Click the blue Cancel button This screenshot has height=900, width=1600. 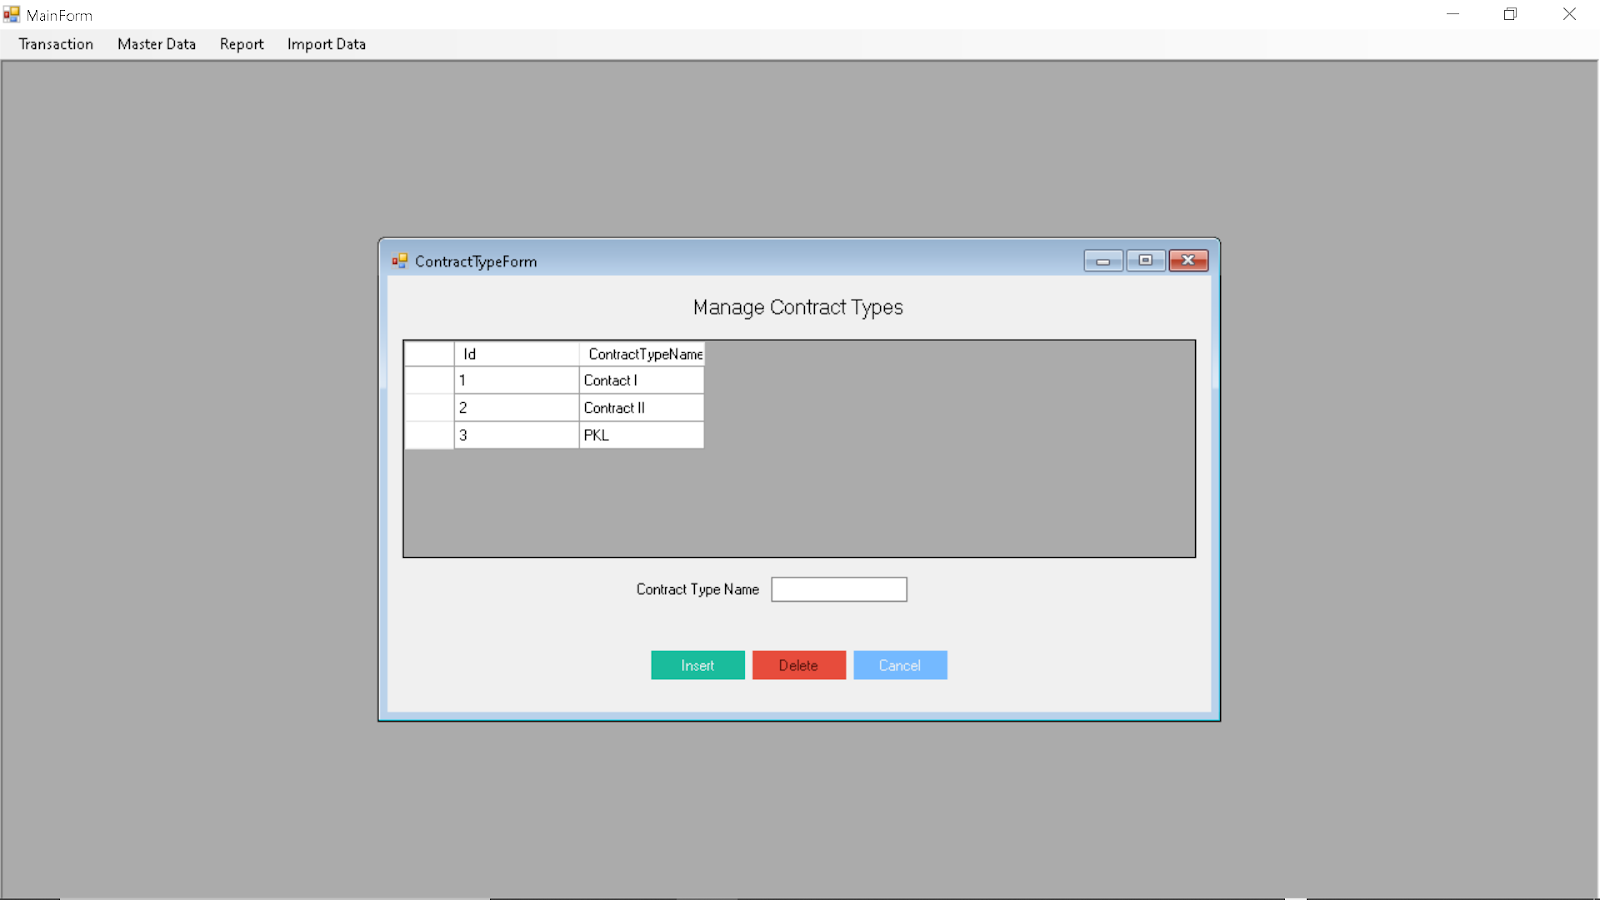[x=900, y=665]
